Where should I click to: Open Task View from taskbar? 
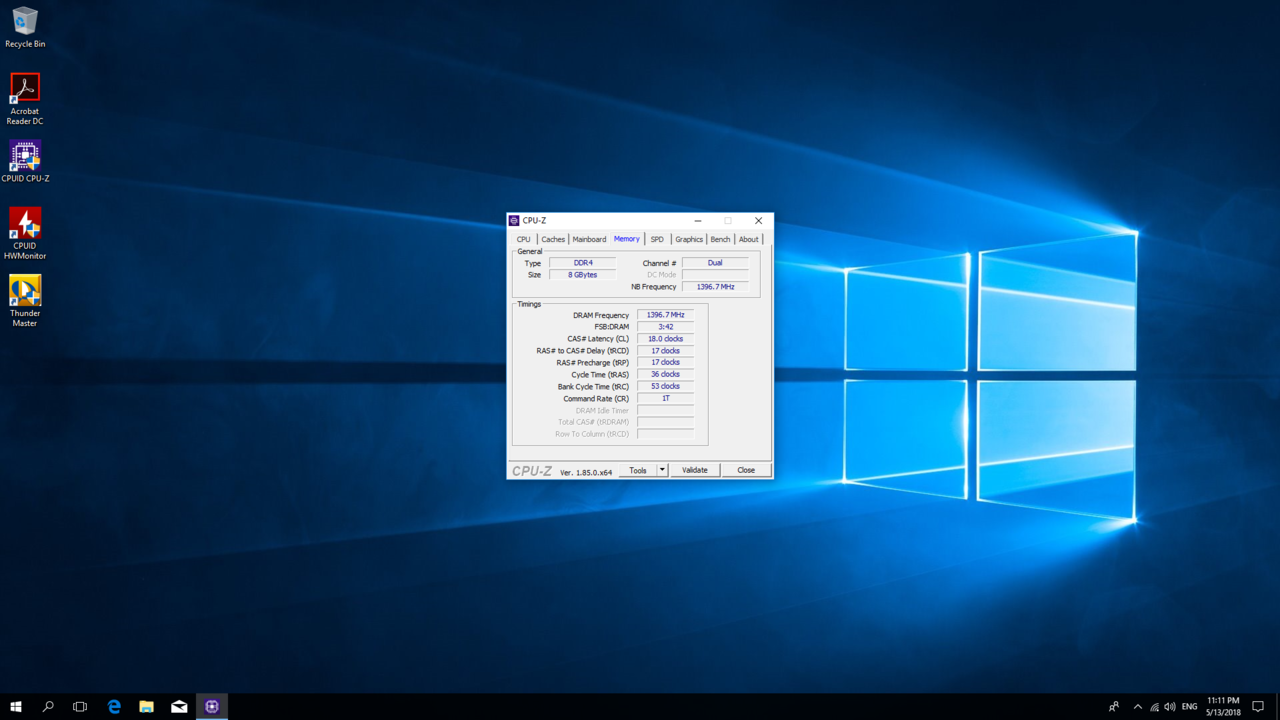point(80,707)
